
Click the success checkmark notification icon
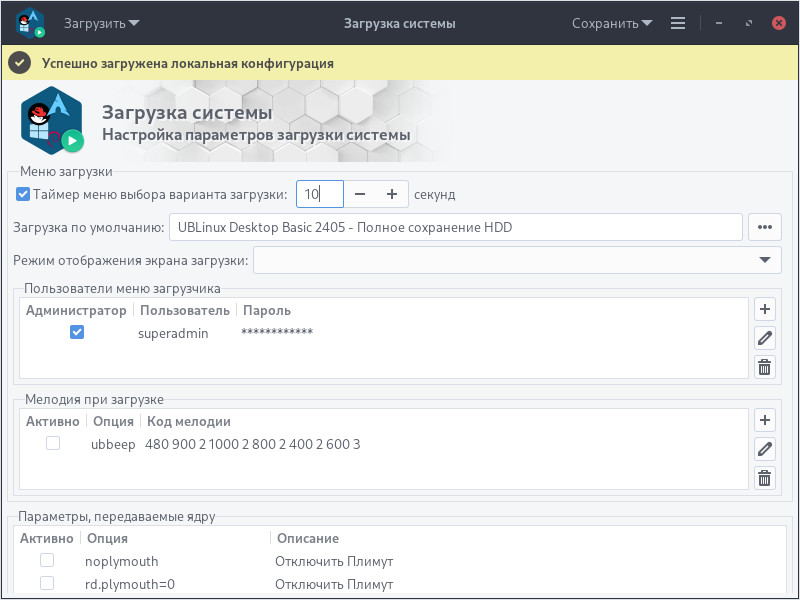point(20,63)
